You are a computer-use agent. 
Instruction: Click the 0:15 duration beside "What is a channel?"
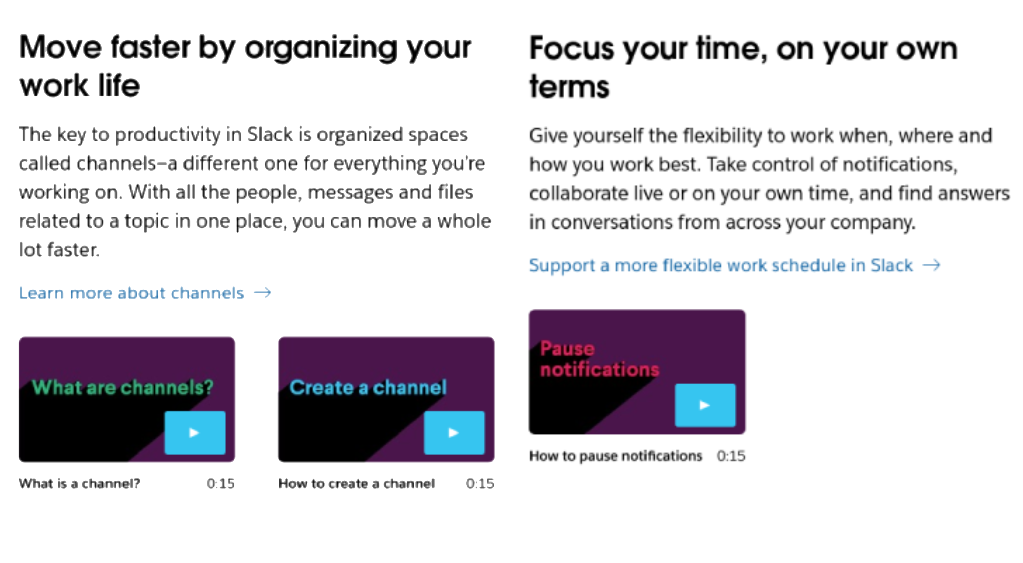[x=221, y=484]
